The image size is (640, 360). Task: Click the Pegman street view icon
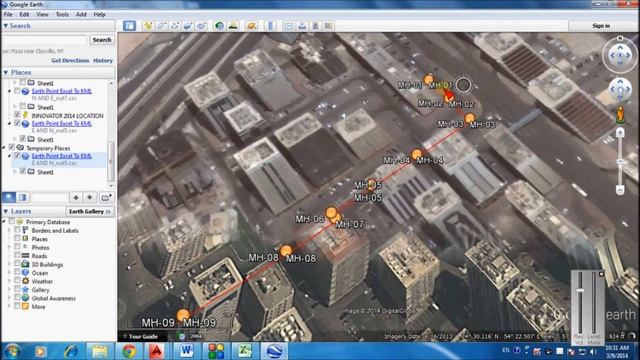coord(620,115)
